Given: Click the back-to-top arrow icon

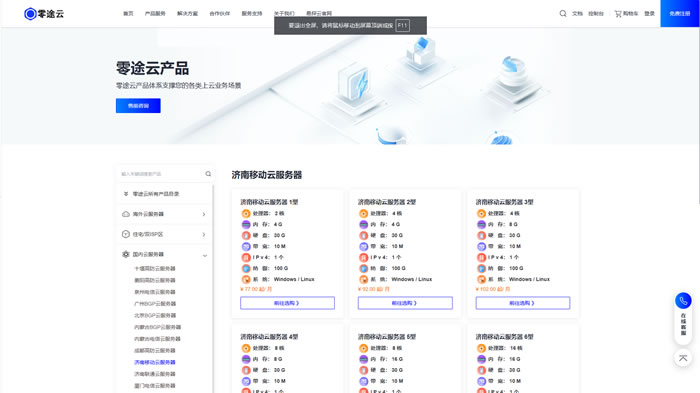Looking at the screenshot, I should 683,358.
